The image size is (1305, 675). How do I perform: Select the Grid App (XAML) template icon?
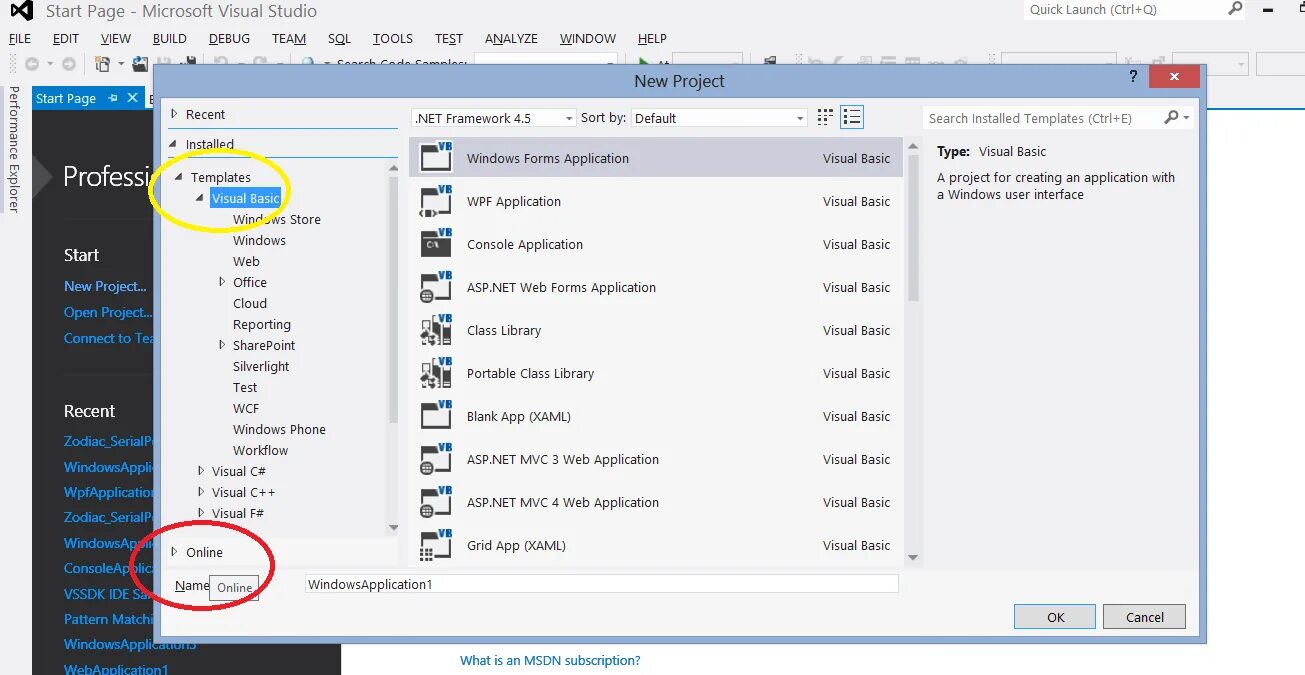pyautogui.click(x=436, y=545)
